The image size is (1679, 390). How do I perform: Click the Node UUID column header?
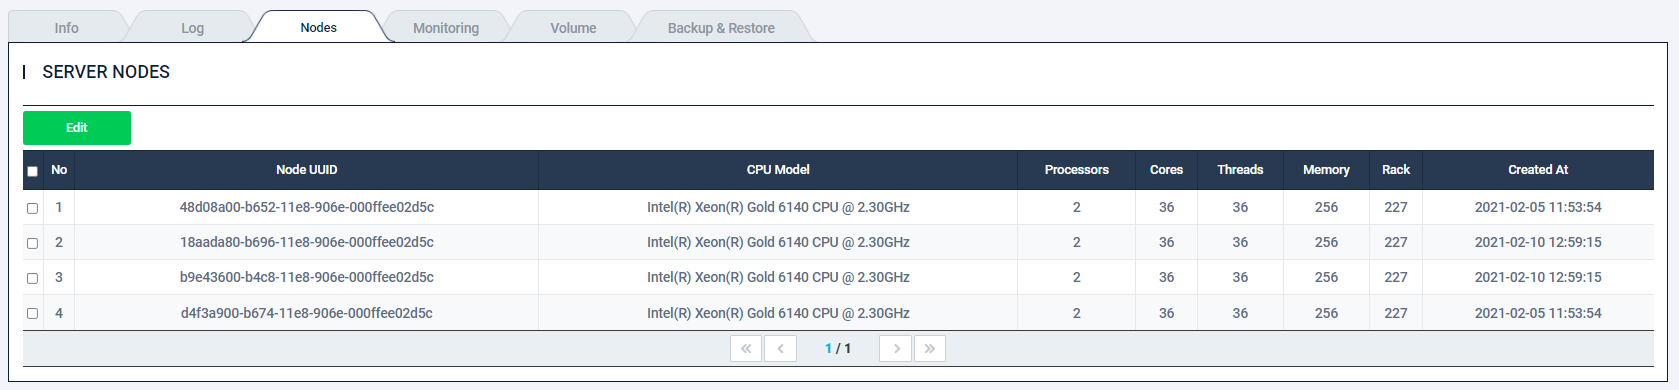(307, 170)
